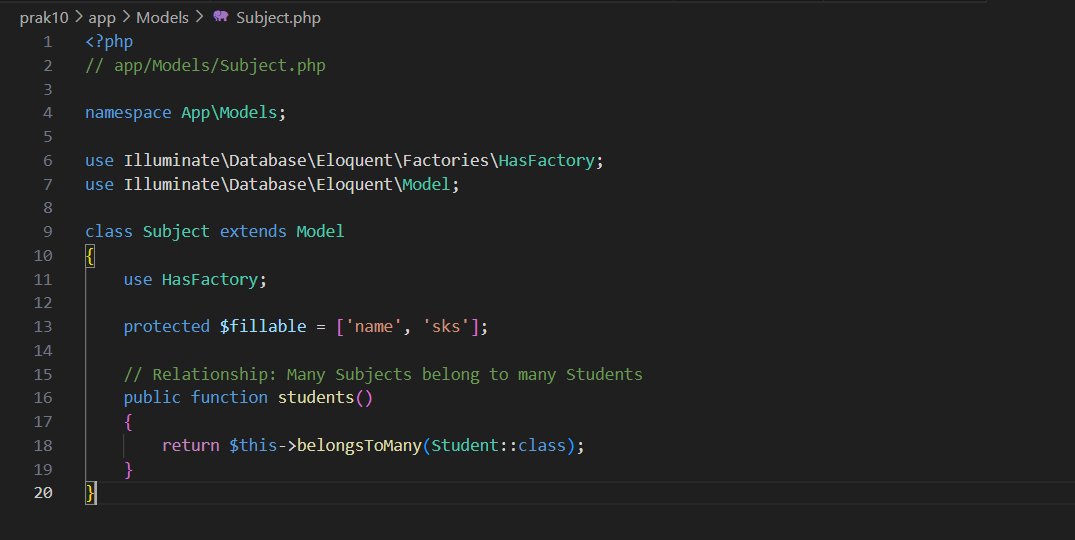Click line number 18 in the gutter
Viewport: 1075px width, 540px height.
tap(43, 445)
